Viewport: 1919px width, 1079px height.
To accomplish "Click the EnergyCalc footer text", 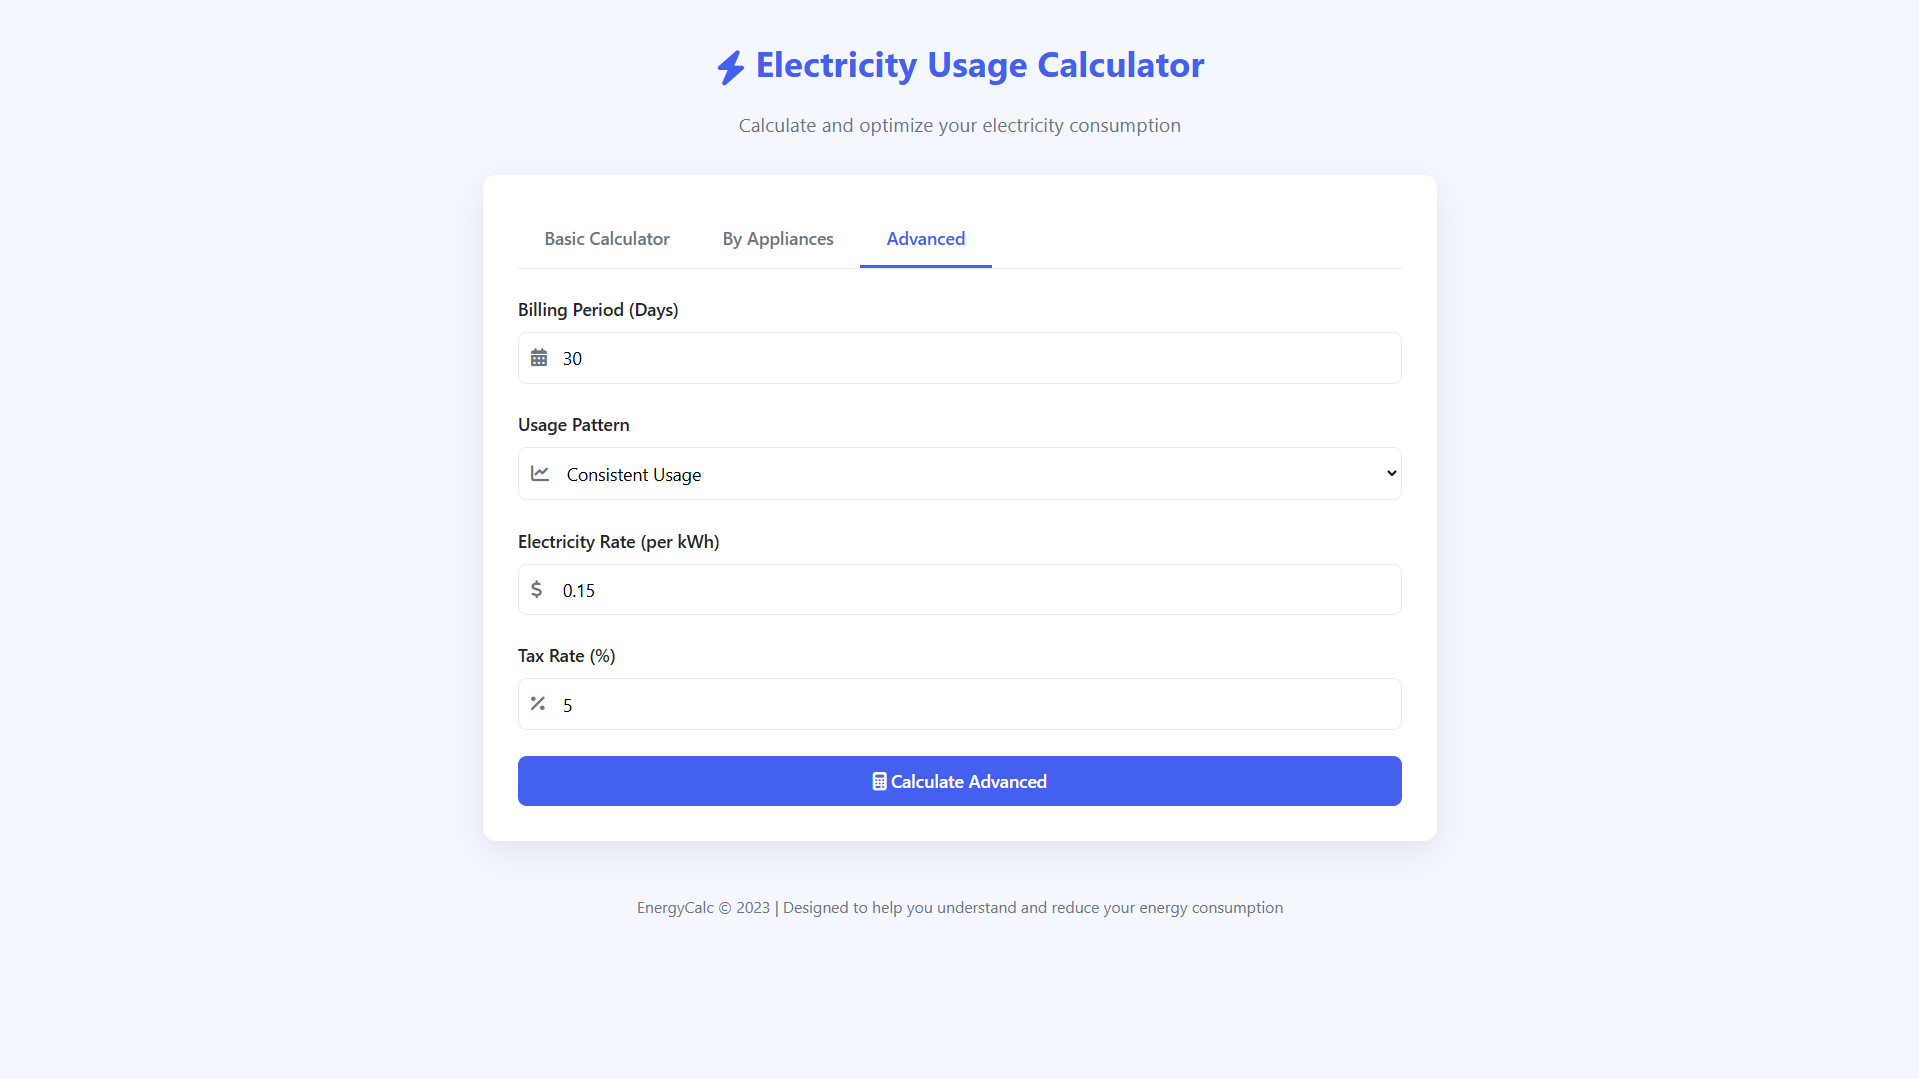I will (959, 908).
